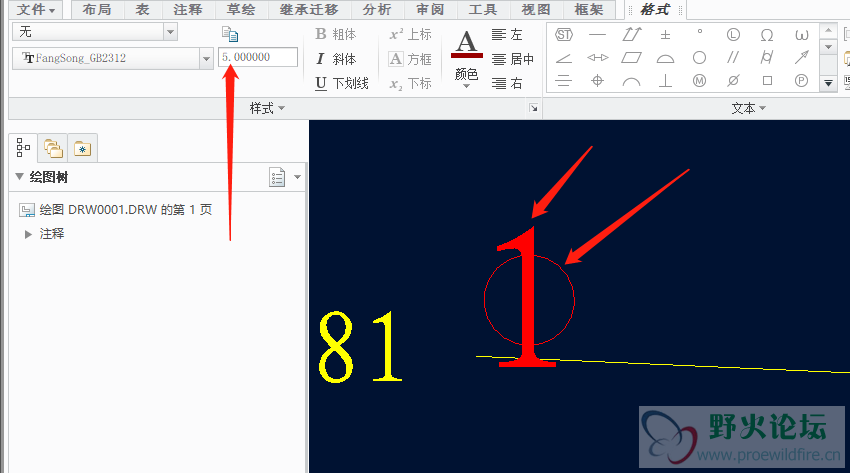This screenshot has width=850, height=473.
Task: Click the copy style icon above text height
Action: [x=230, y=34]
